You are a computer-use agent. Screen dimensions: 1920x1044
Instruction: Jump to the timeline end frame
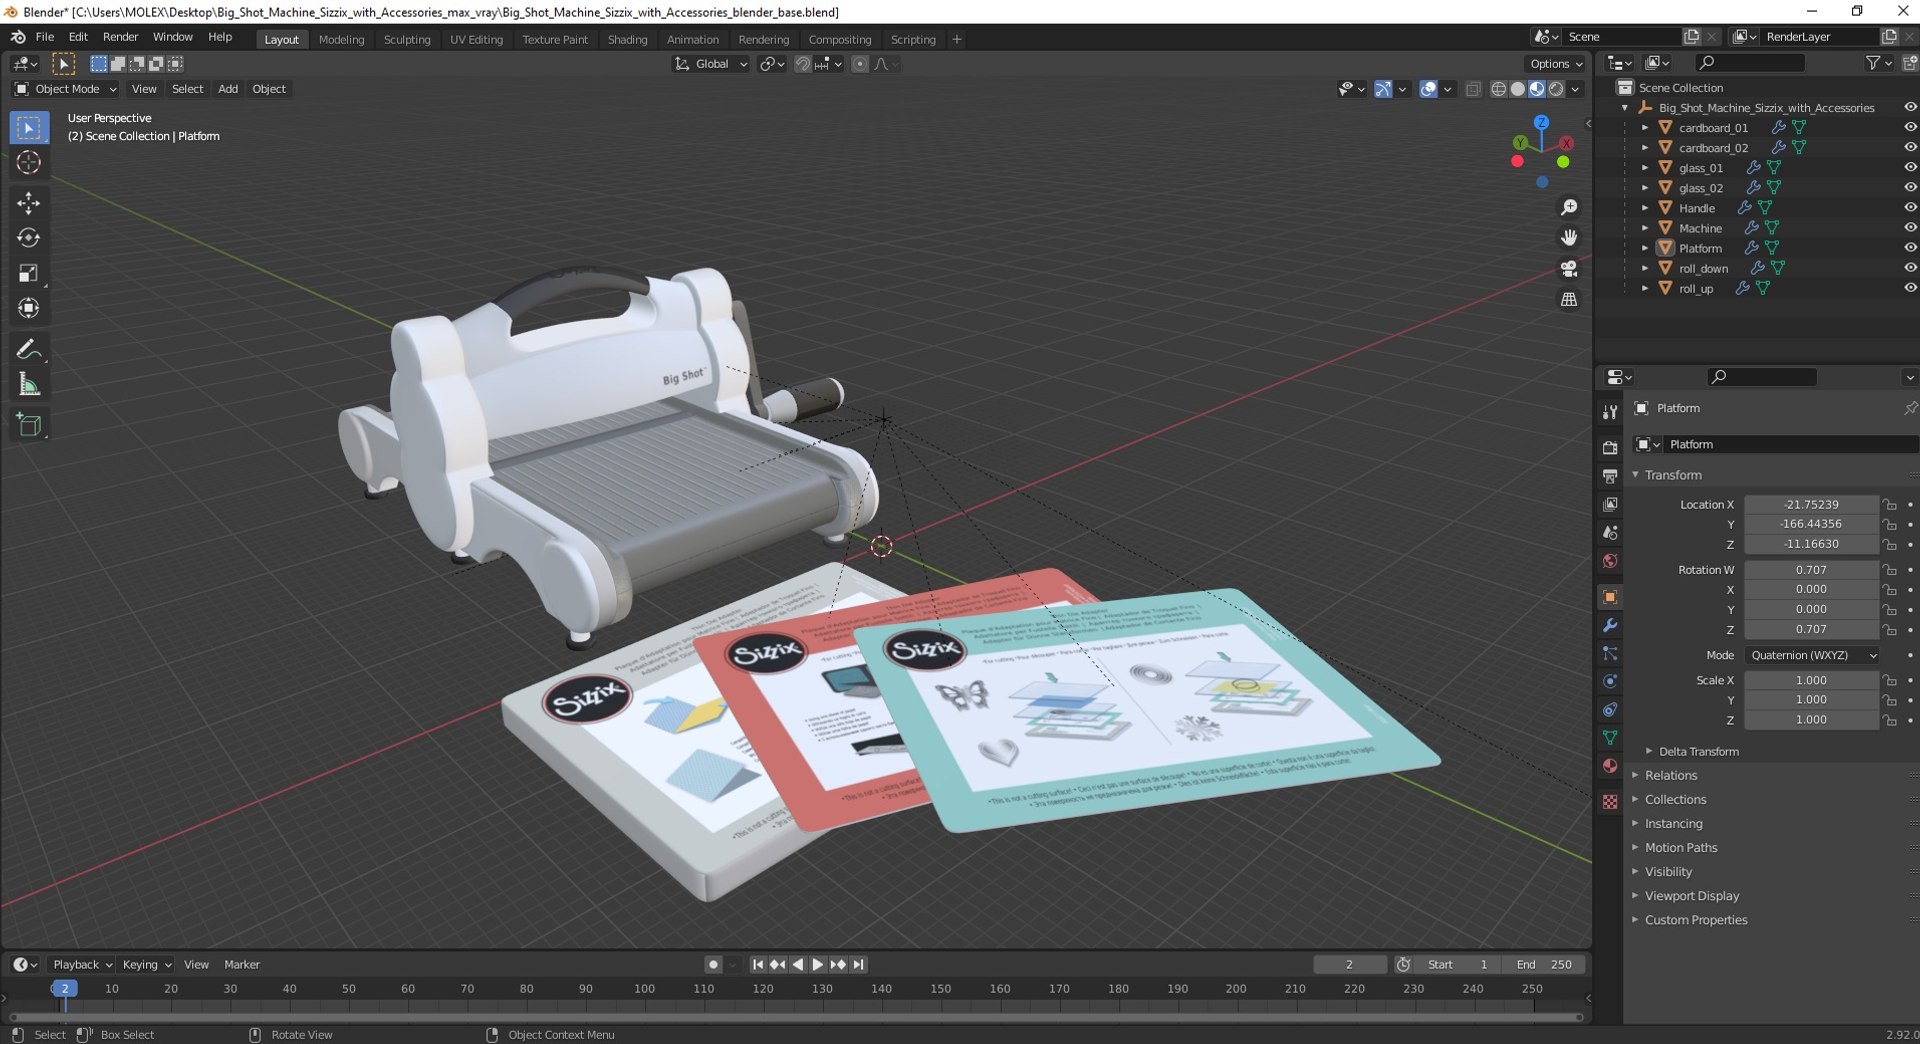[859, 965]
